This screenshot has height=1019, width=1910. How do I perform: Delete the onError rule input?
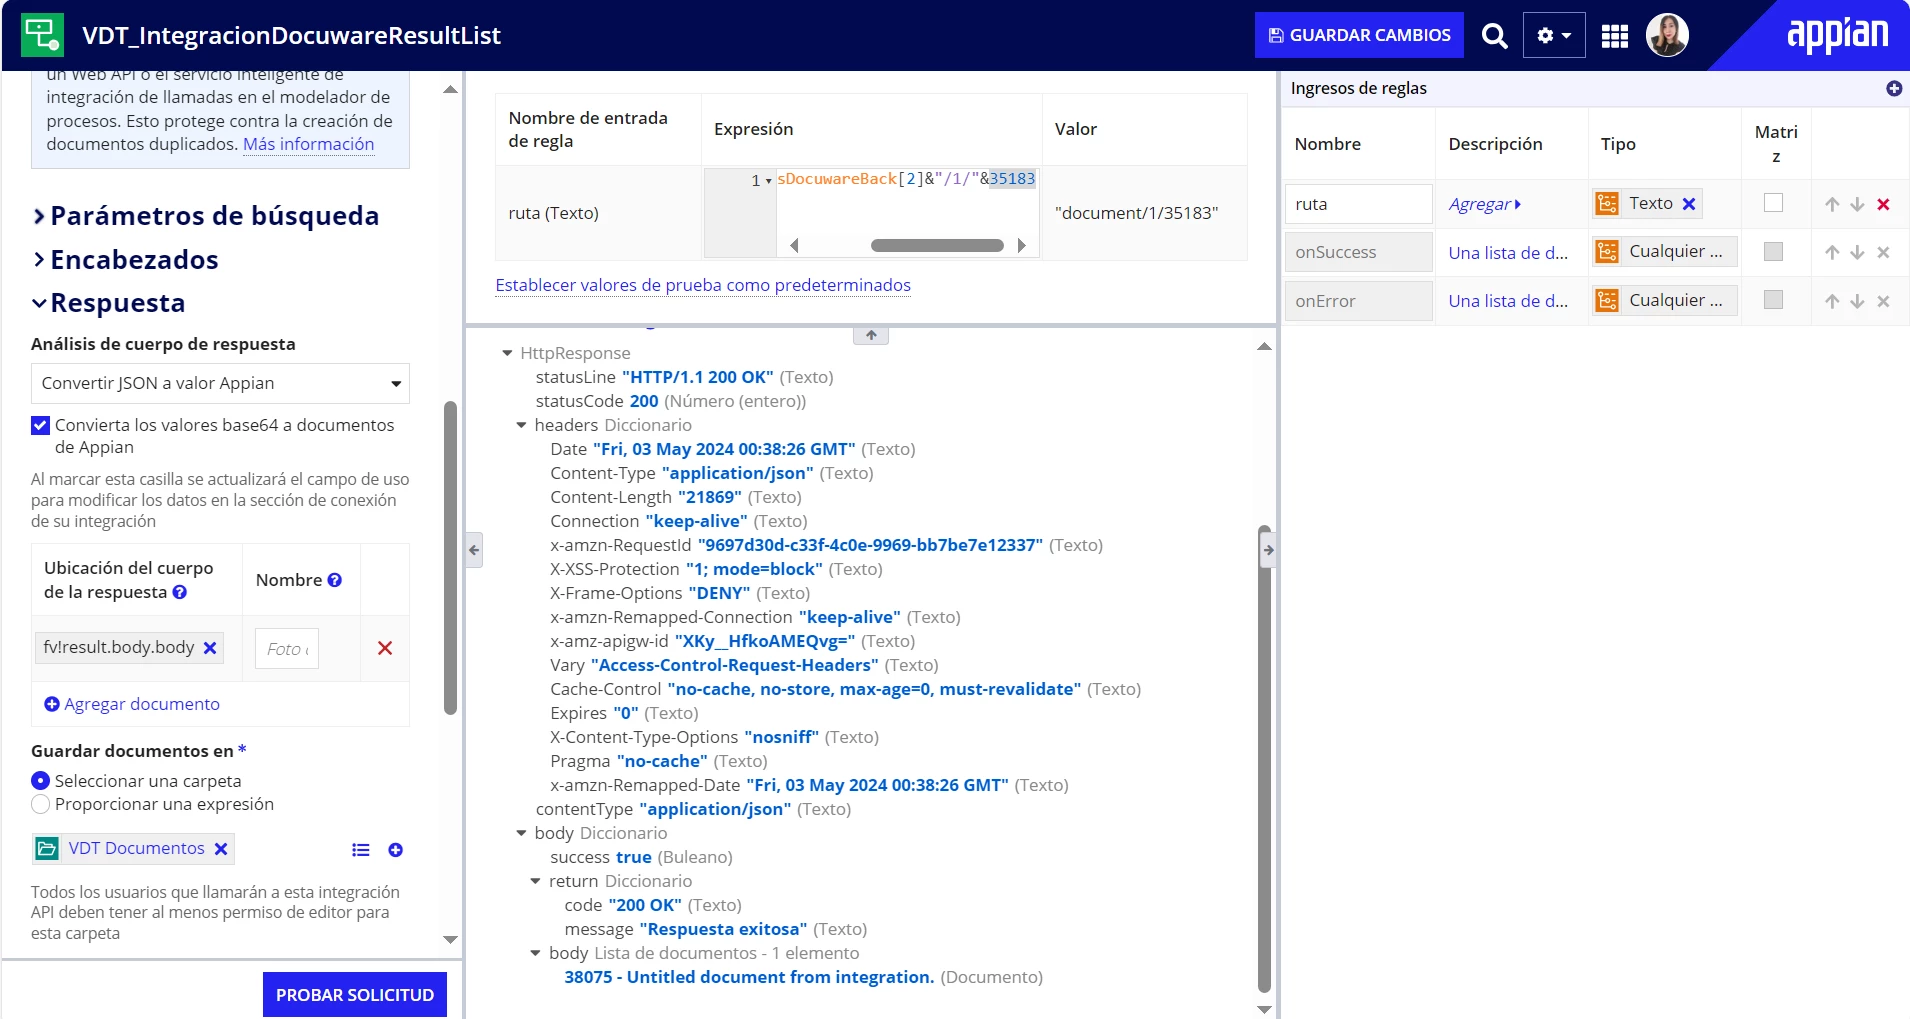pos(1883,301)
